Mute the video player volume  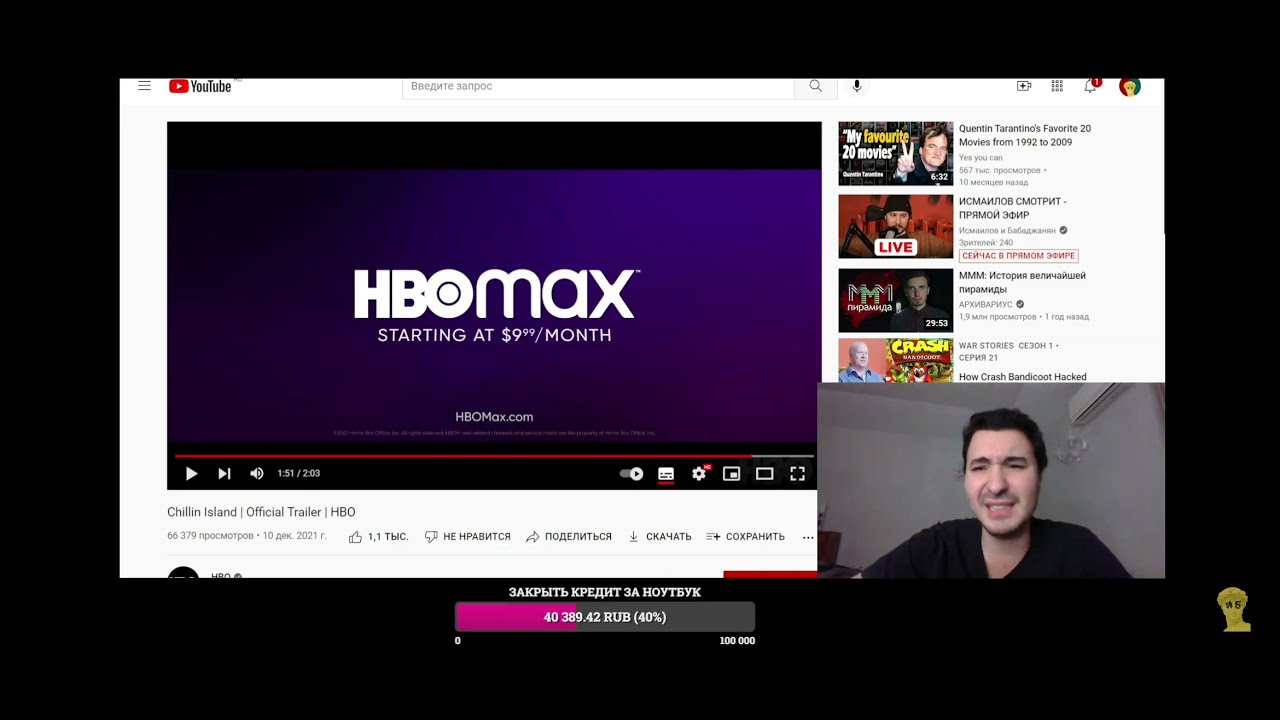tap(257, 474)
